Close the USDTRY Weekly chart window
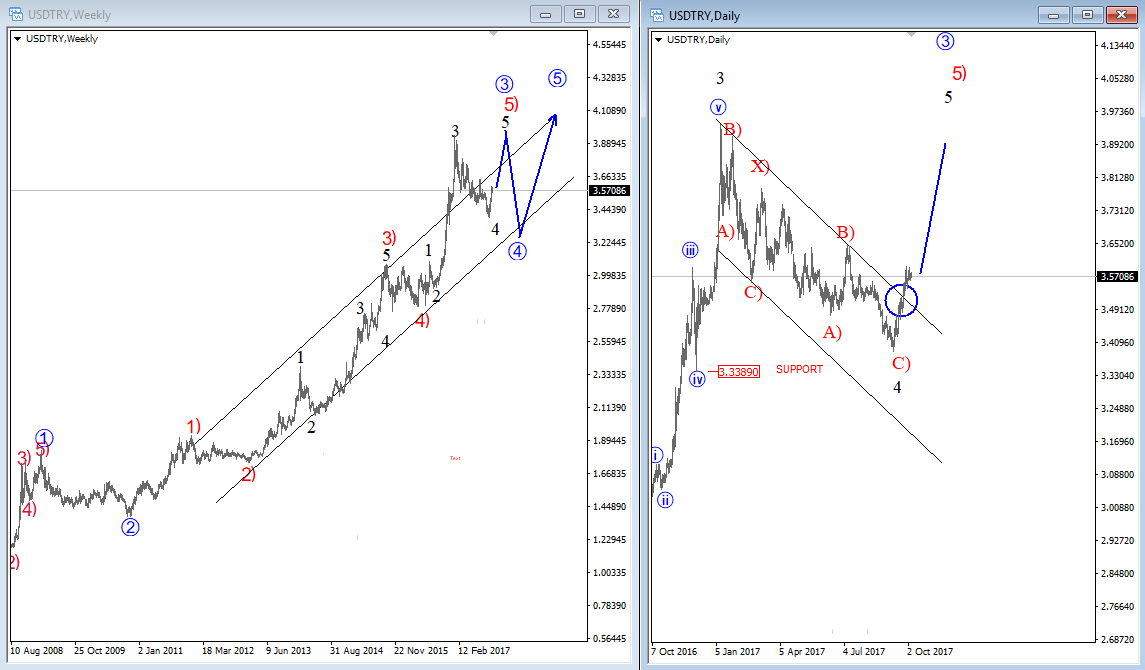The width and height of the screenshot is (1145, 670). (611, 14)
